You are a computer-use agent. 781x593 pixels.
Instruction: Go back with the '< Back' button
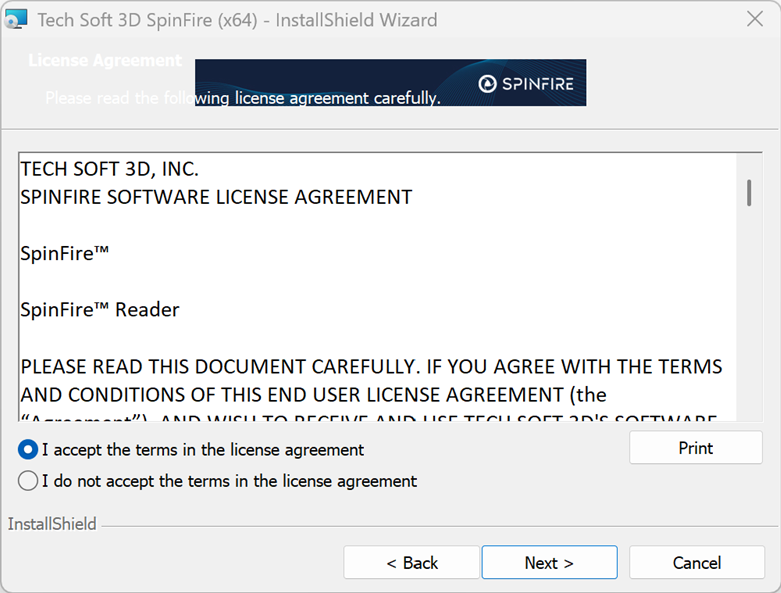411,563
